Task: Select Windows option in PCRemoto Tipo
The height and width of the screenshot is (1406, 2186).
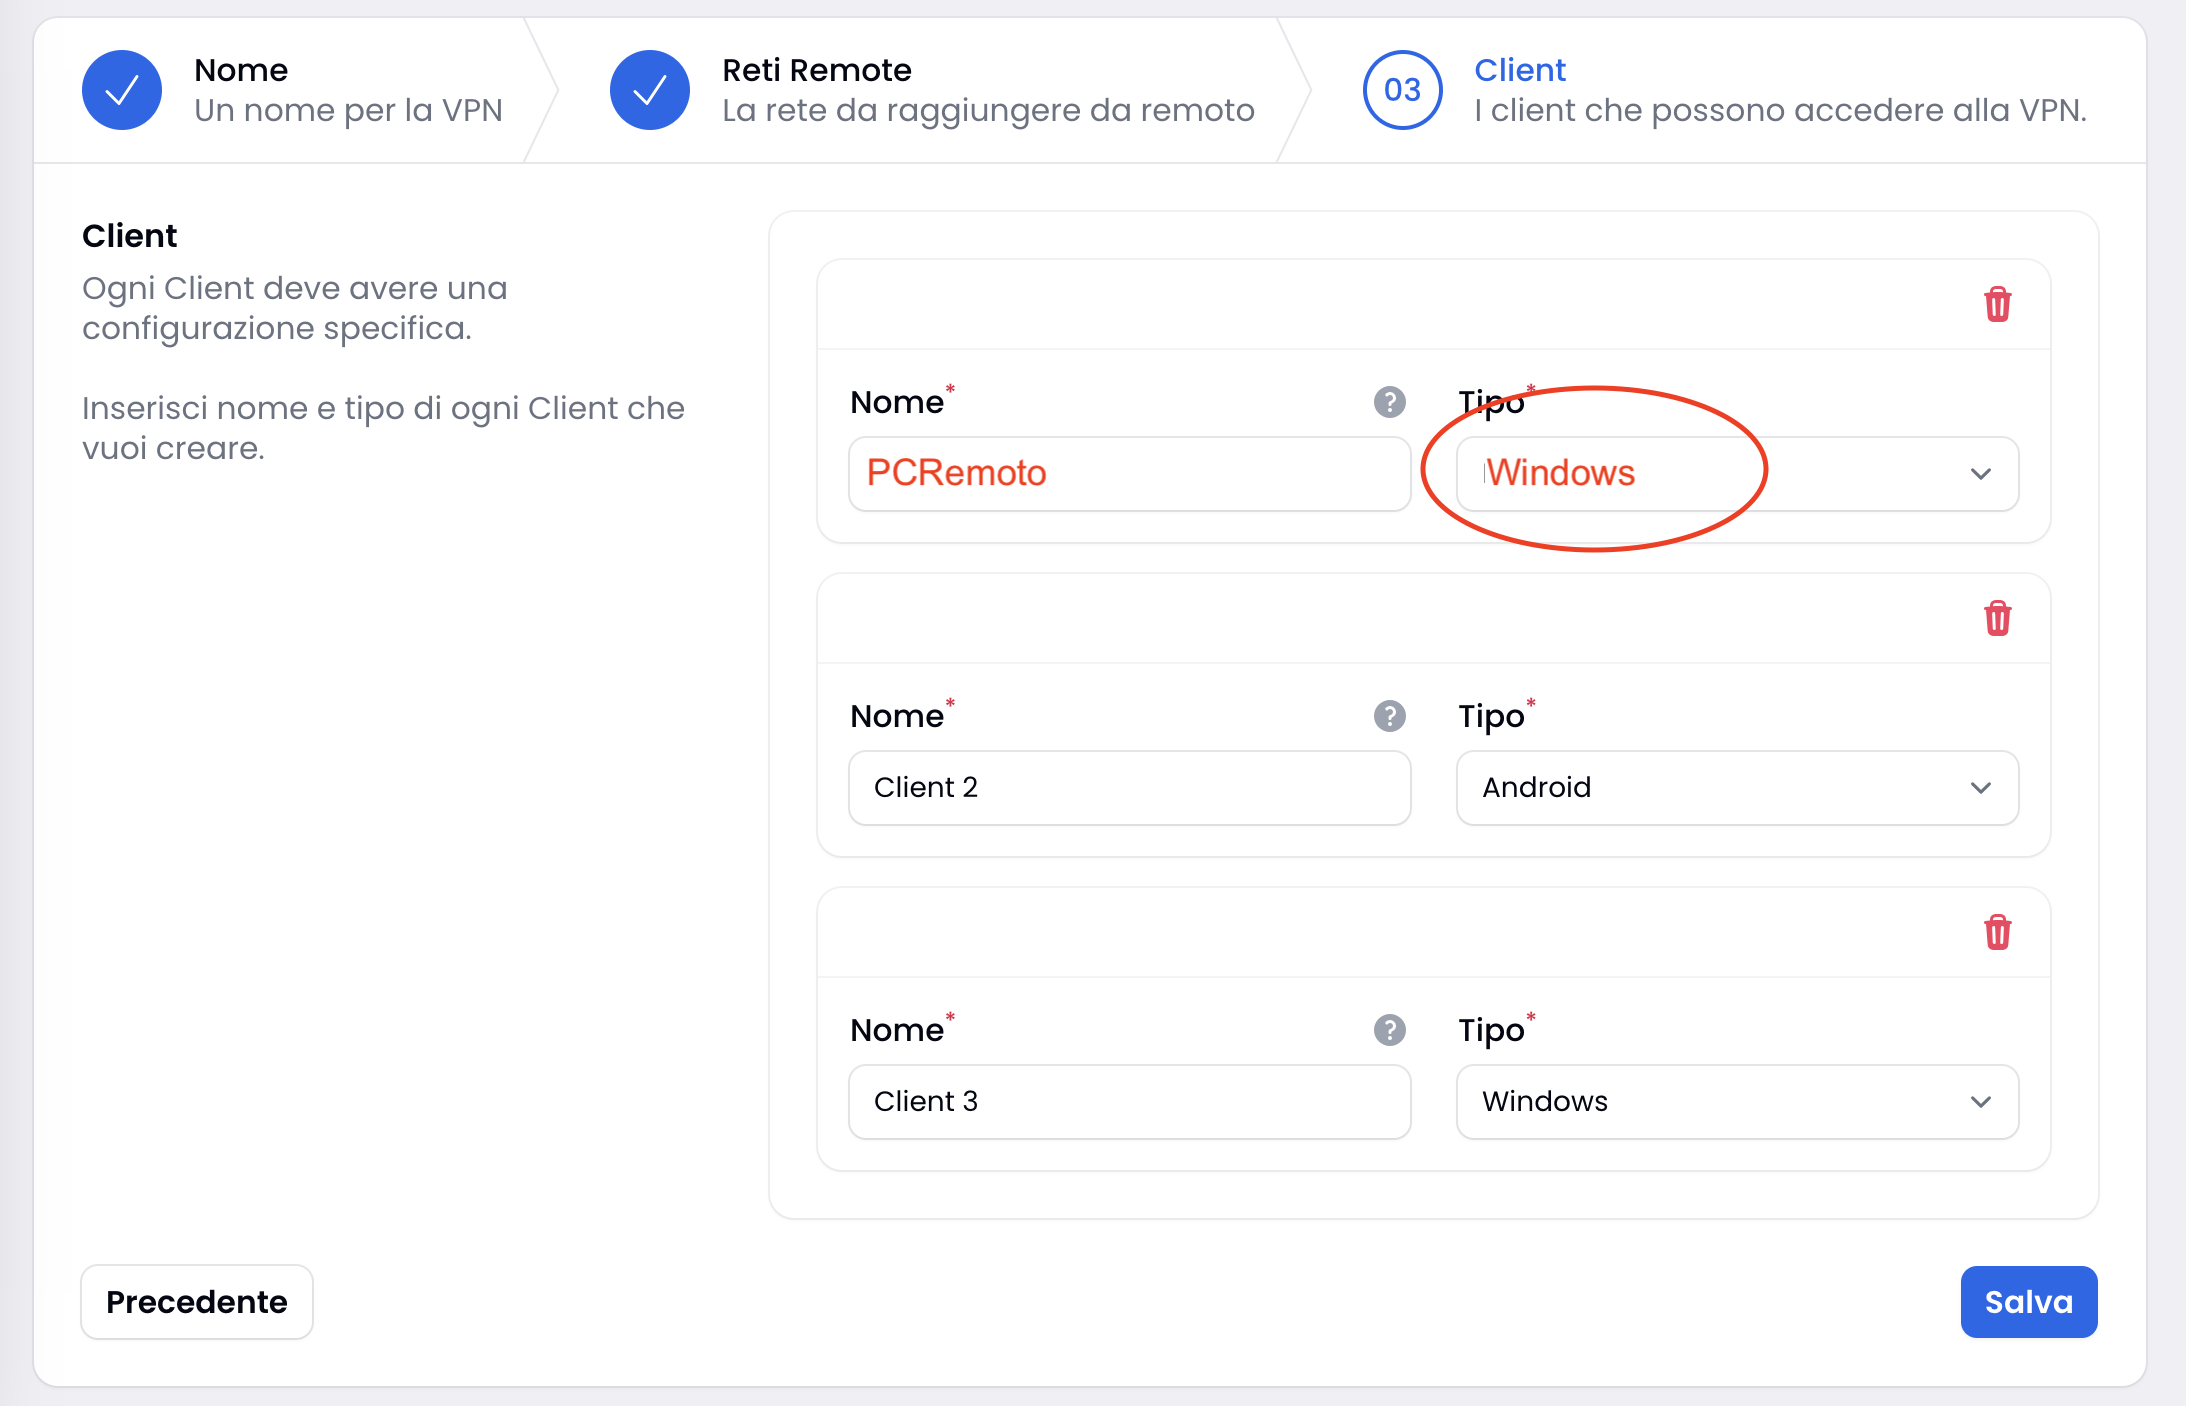Action: (x=1734, y=472)
